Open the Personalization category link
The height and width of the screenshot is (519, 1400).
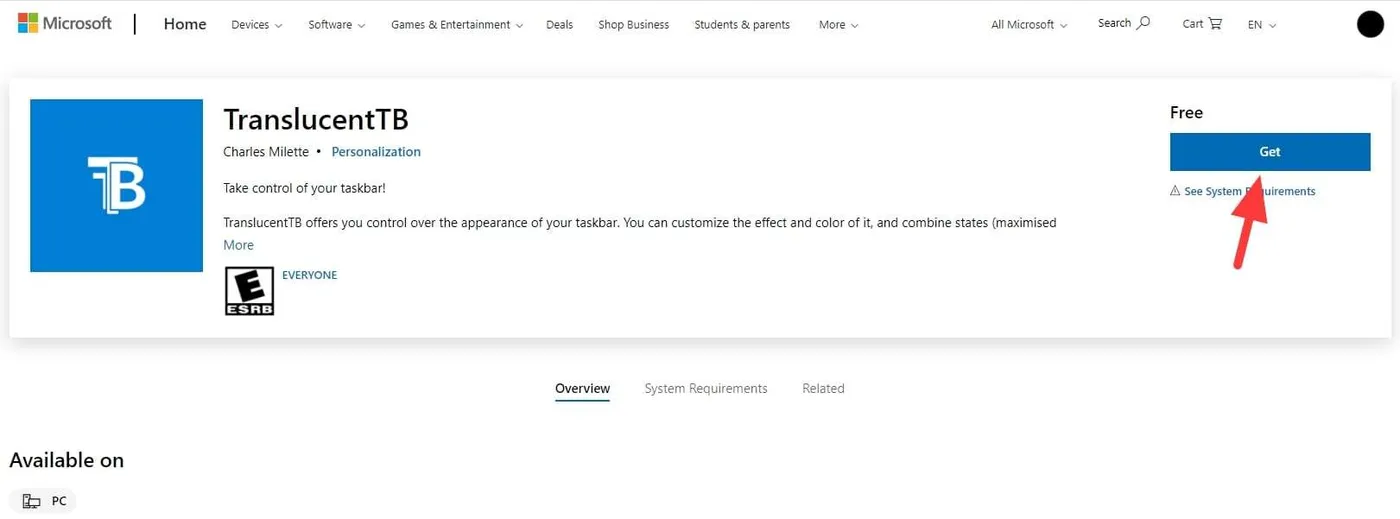376,152
